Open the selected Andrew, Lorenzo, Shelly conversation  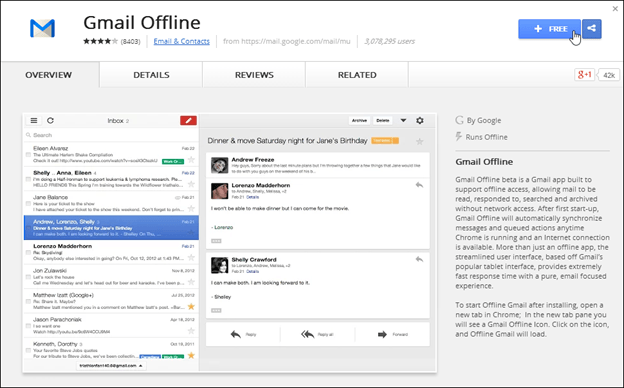111,228
